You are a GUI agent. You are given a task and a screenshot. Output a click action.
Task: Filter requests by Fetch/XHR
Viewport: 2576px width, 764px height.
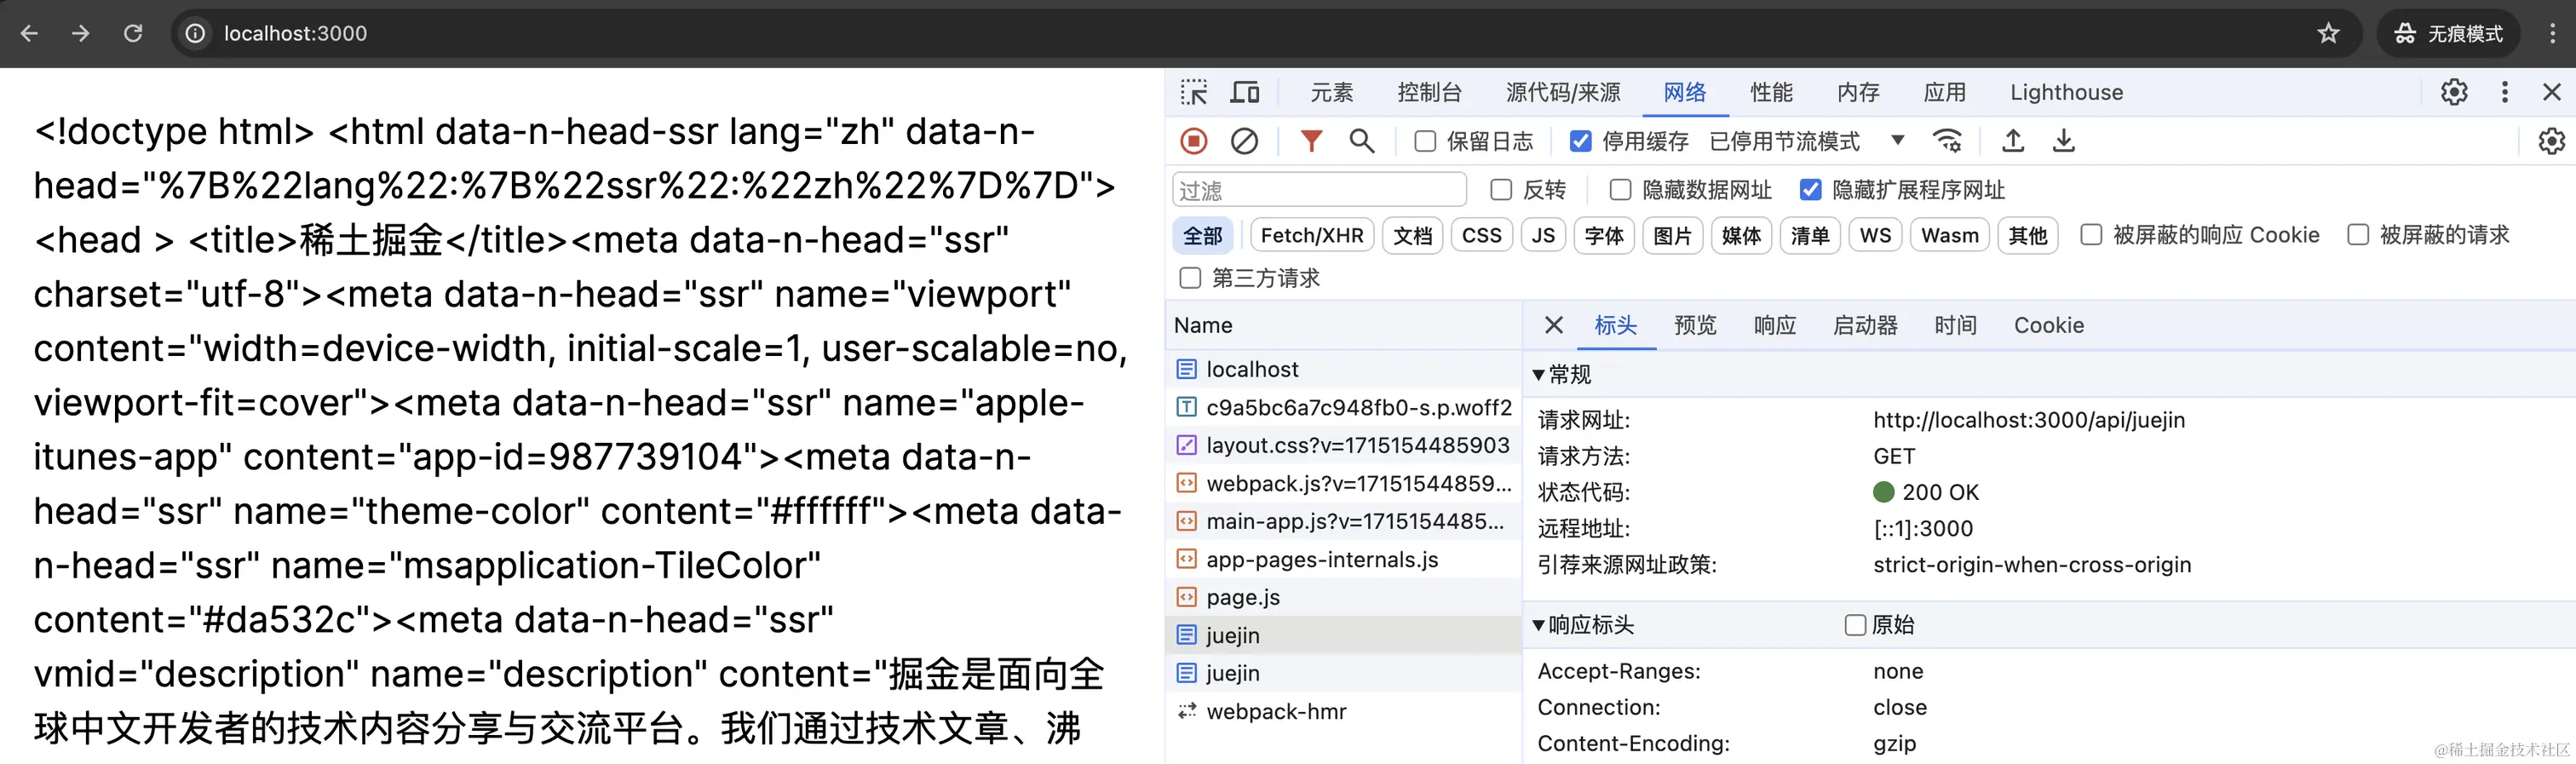point(1312,235)
